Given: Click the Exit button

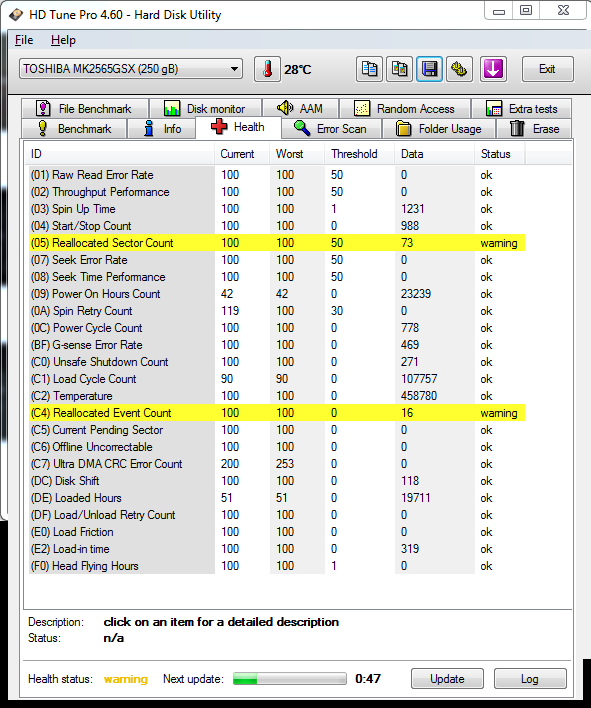Looking at the screenshot, I should (x=548, y=69).
